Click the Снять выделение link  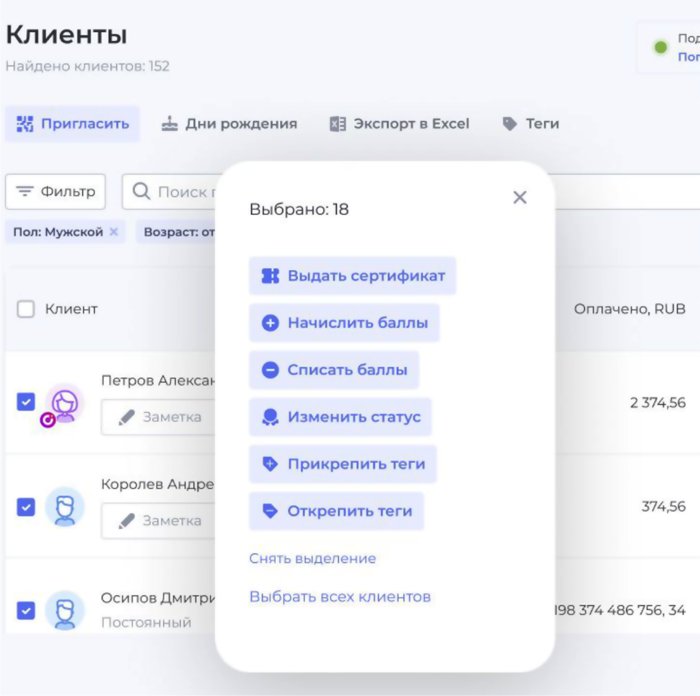pyautogui.click(x=312, y=558)
